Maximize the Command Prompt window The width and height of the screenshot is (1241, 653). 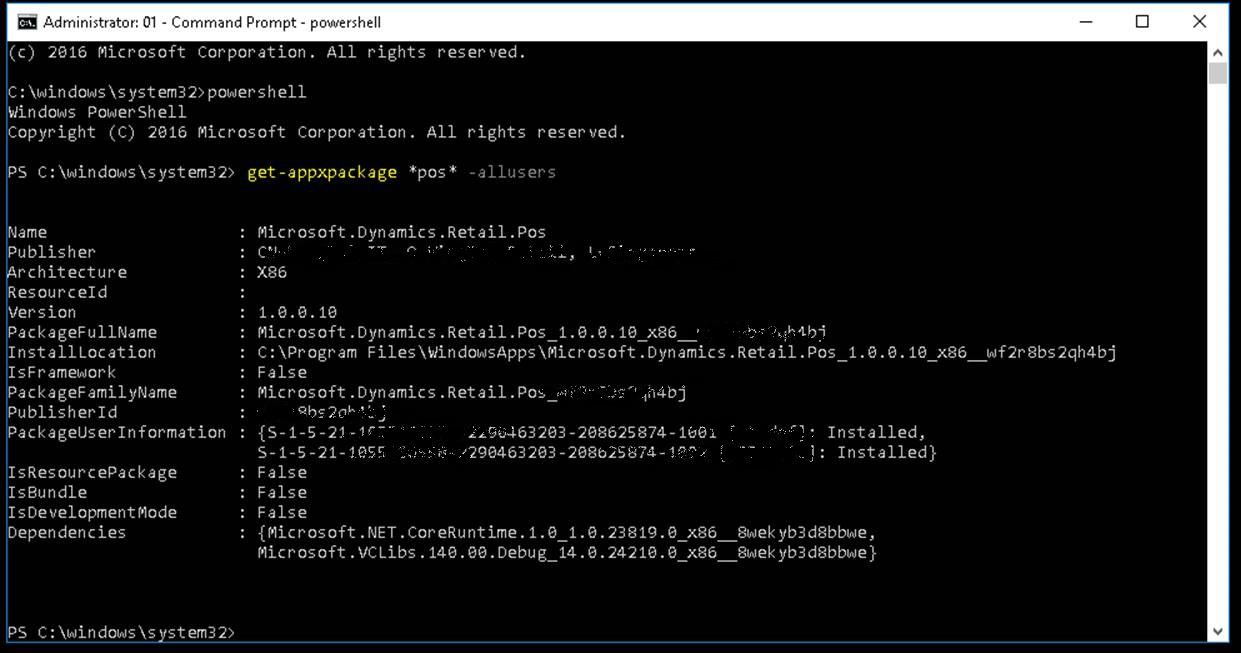click(x=1142, y=21)
